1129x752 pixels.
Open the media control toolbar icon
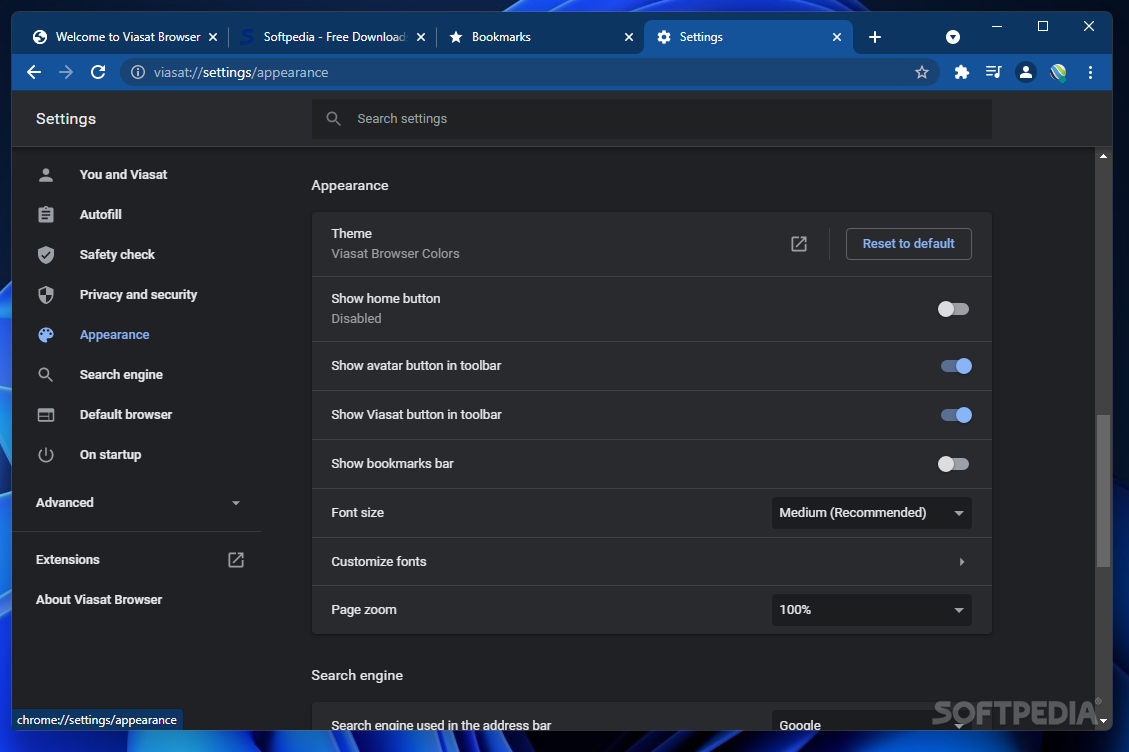pyautogui.click(x=993, y=72)
